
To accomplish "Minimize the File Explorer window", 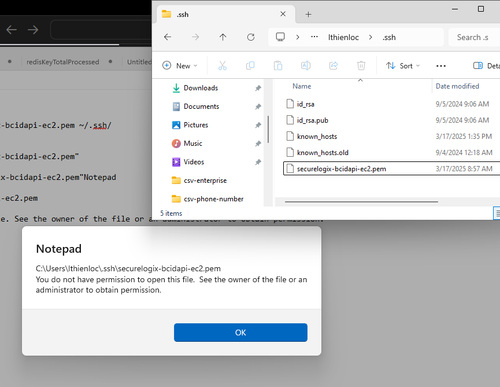I will 455,9.
